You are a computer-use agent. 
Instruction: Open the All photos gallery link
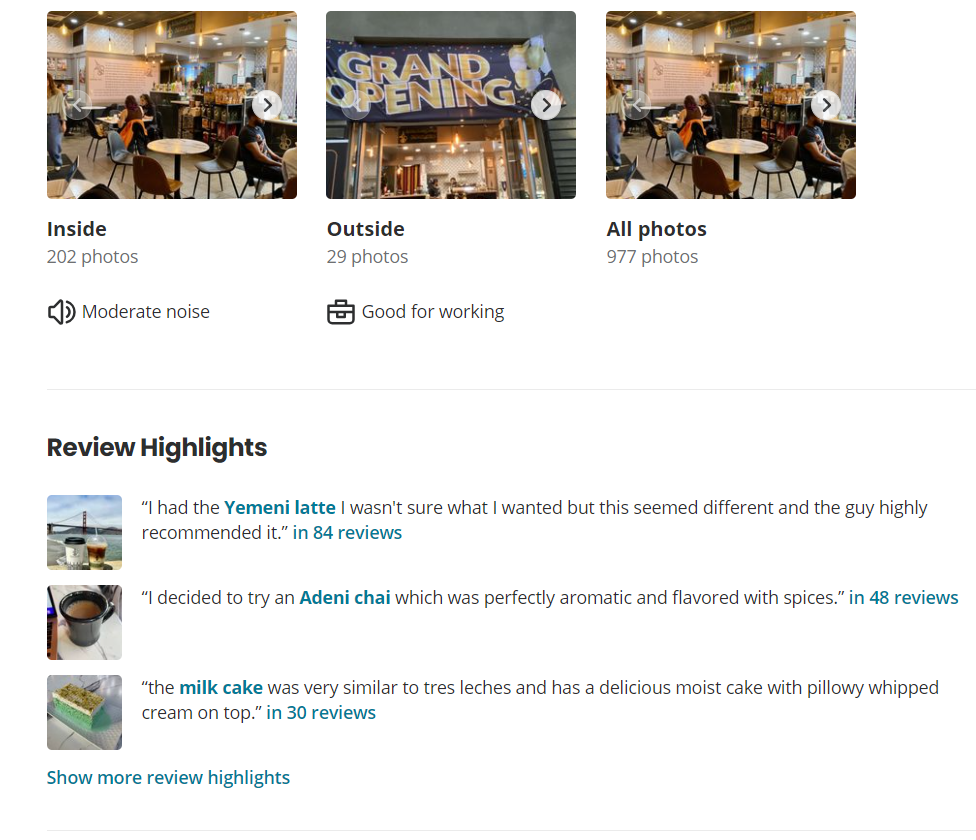(x=657, y=229)
